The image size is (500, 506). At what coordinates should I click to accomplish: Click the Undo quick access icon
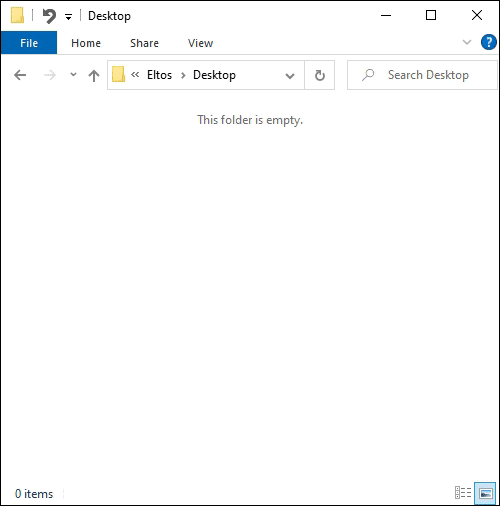(49, 16)
